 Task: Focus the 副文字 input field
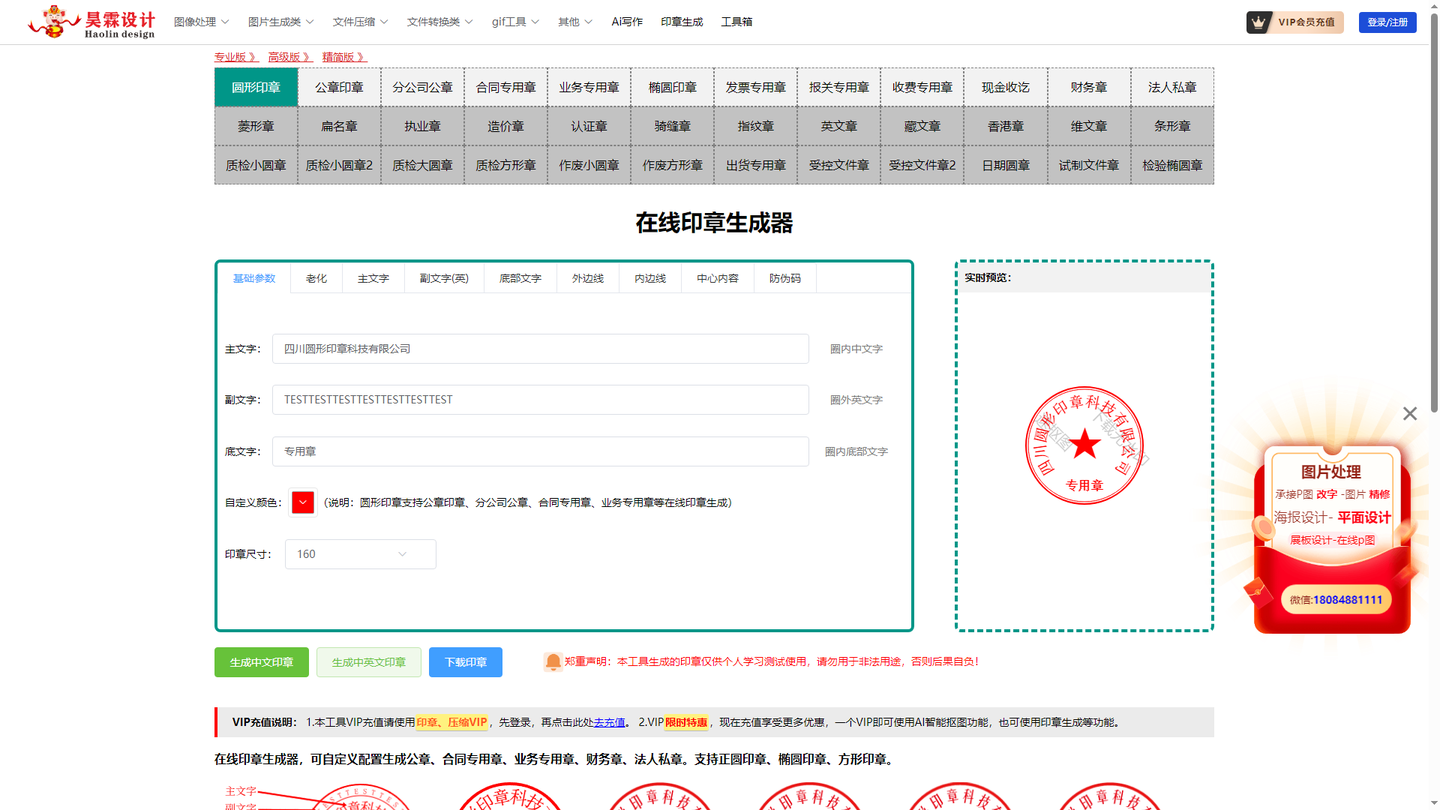pyautogui.click(x=540, y=400)
